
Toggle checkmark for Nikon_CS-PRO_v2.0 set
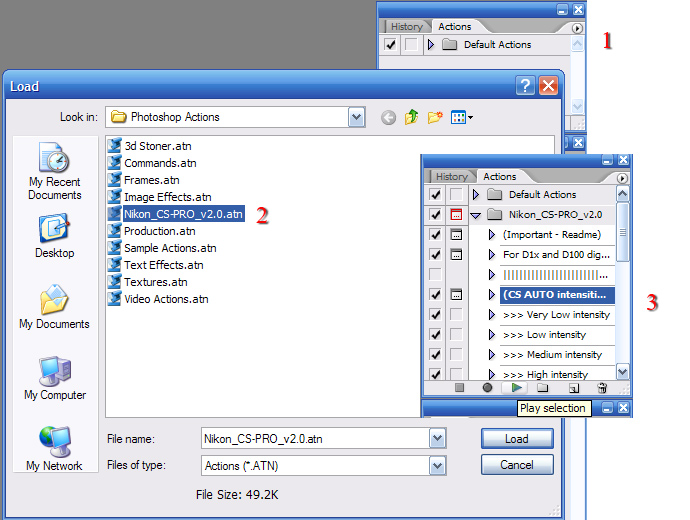(435, 215)
